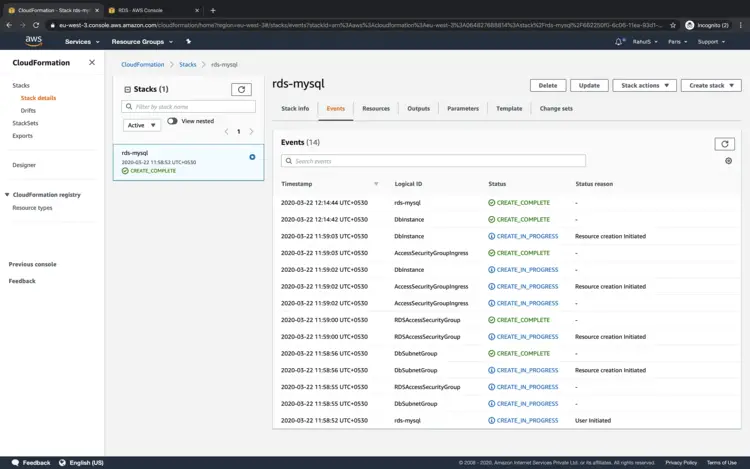Select rds-mysql stack radio button
Image resolution: width=750 pixels, height=469 pixels.
click(x=252, y=157)
